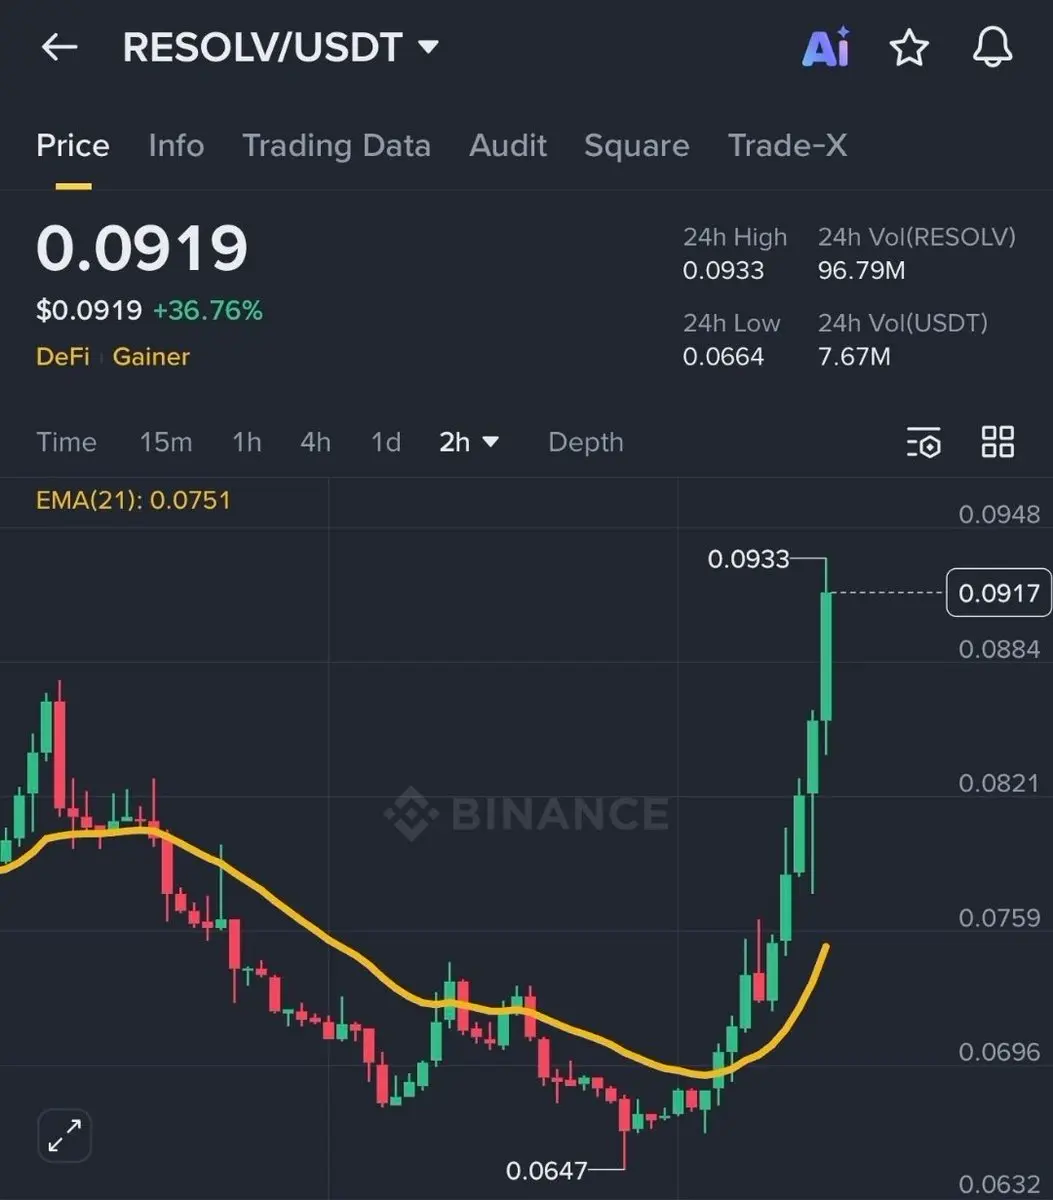Open the RESOLV/USDT pair selector dropdown

pyautogui.click(x=280, y=47)
